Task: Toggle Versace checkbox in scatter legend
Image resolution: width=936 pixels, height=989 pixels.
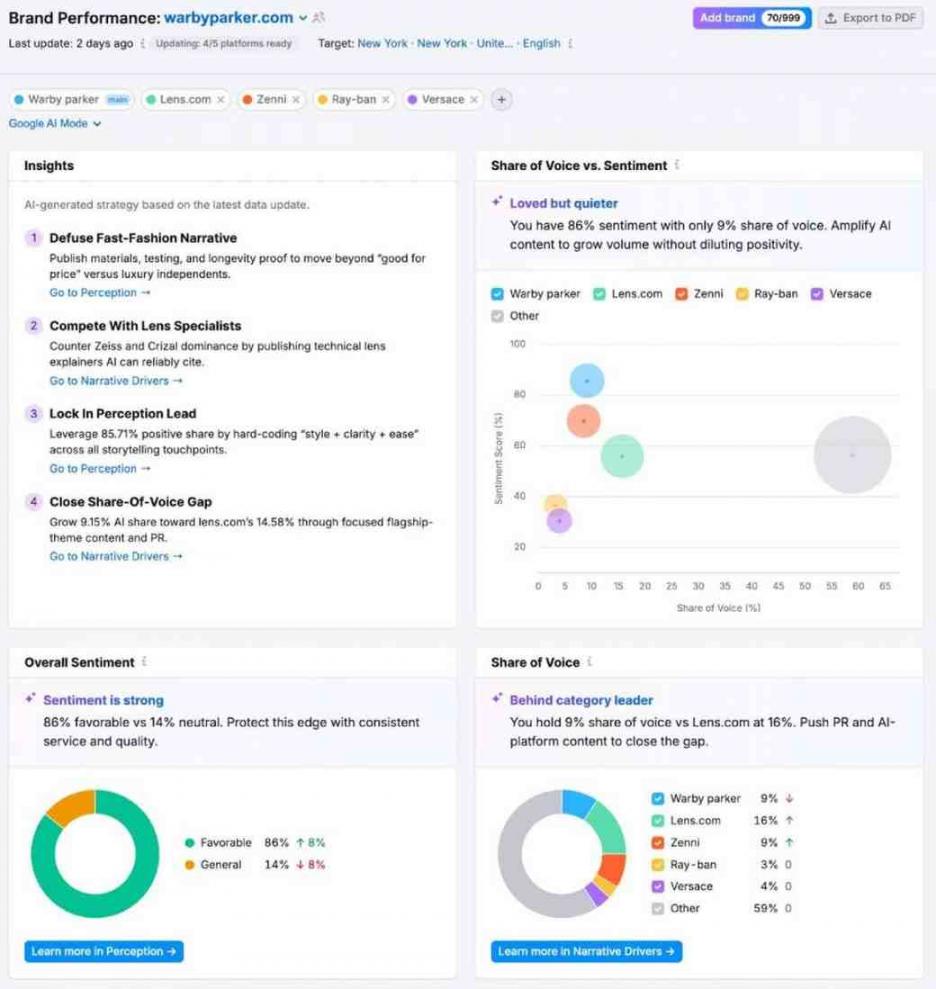Action: (x=817, y=294)
